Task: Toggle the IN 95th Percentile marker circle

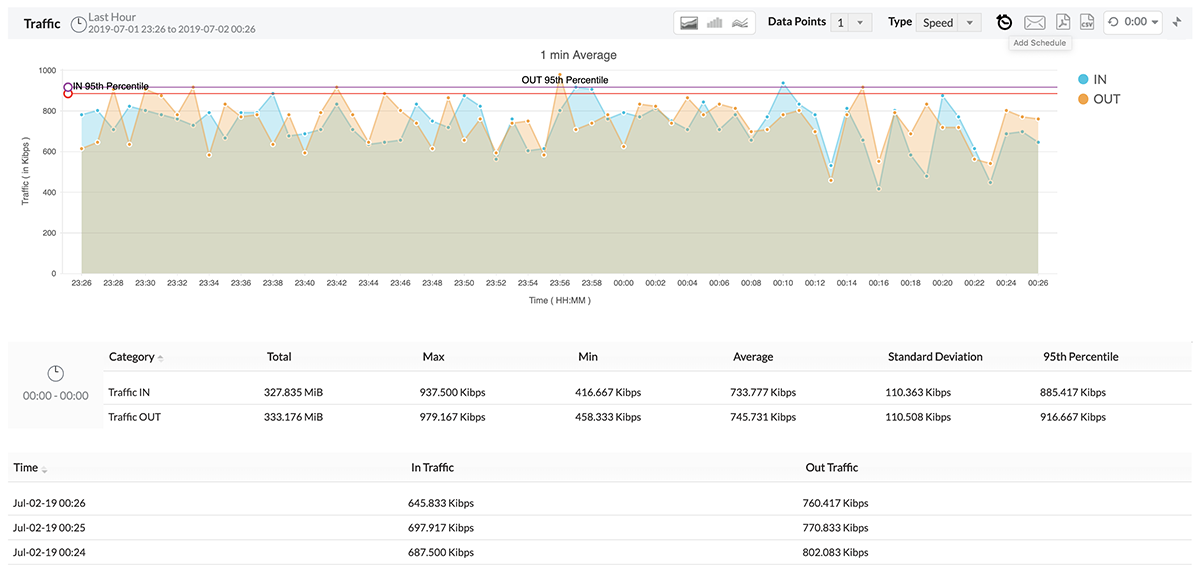Action: 68,87
